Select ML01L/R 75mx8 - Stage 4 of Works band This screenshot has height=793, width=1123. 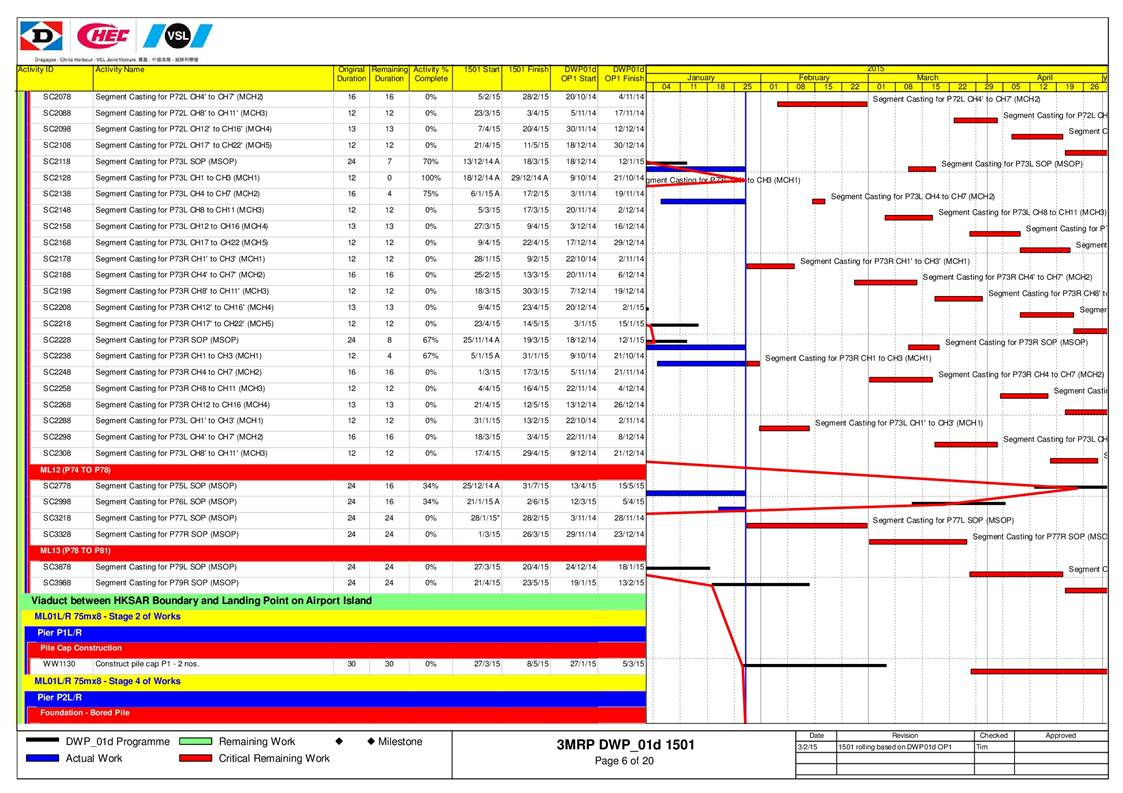335,681
